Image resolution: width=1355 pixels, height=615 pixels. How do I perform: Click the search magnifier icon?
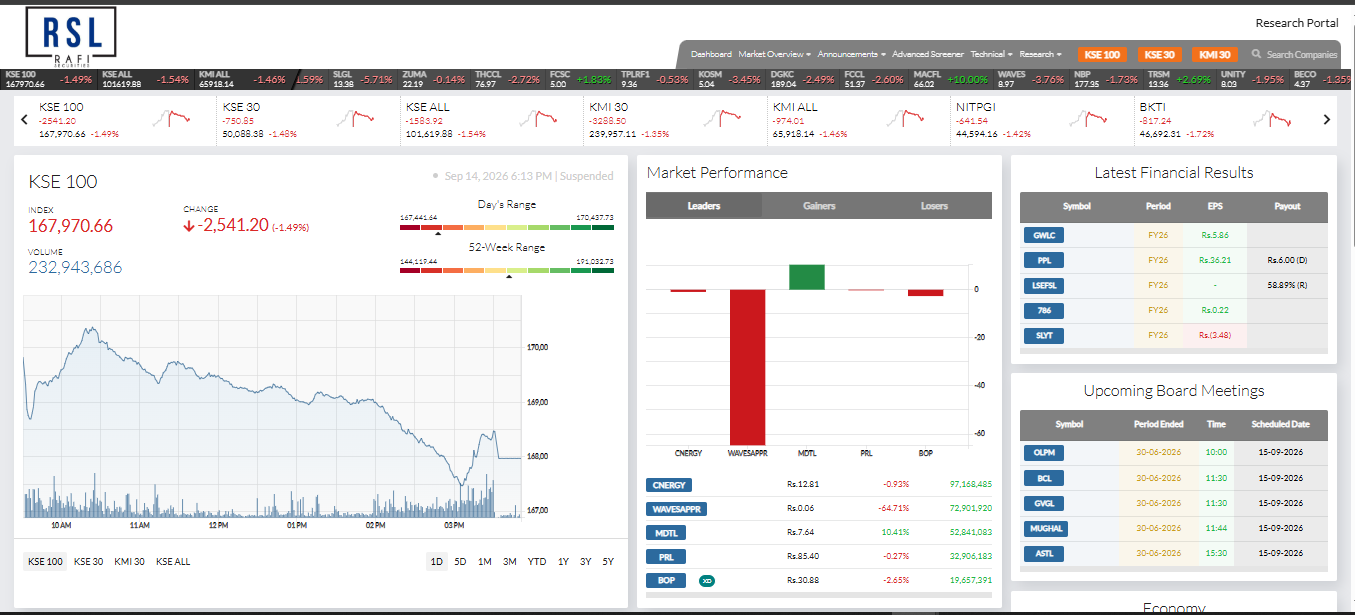(1257, 54)
